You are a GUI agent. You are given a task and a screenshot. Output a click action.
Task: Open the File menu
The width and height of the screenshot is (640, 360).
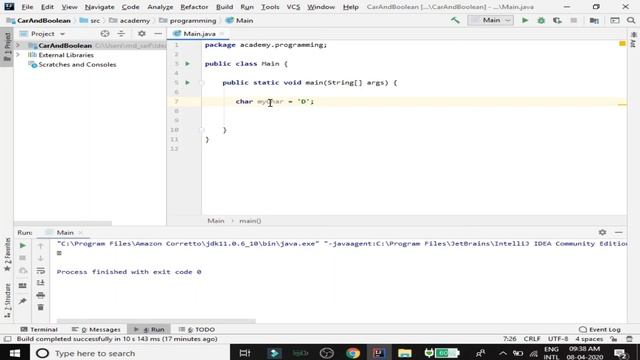pyautogui.click(x=27, y=7)
